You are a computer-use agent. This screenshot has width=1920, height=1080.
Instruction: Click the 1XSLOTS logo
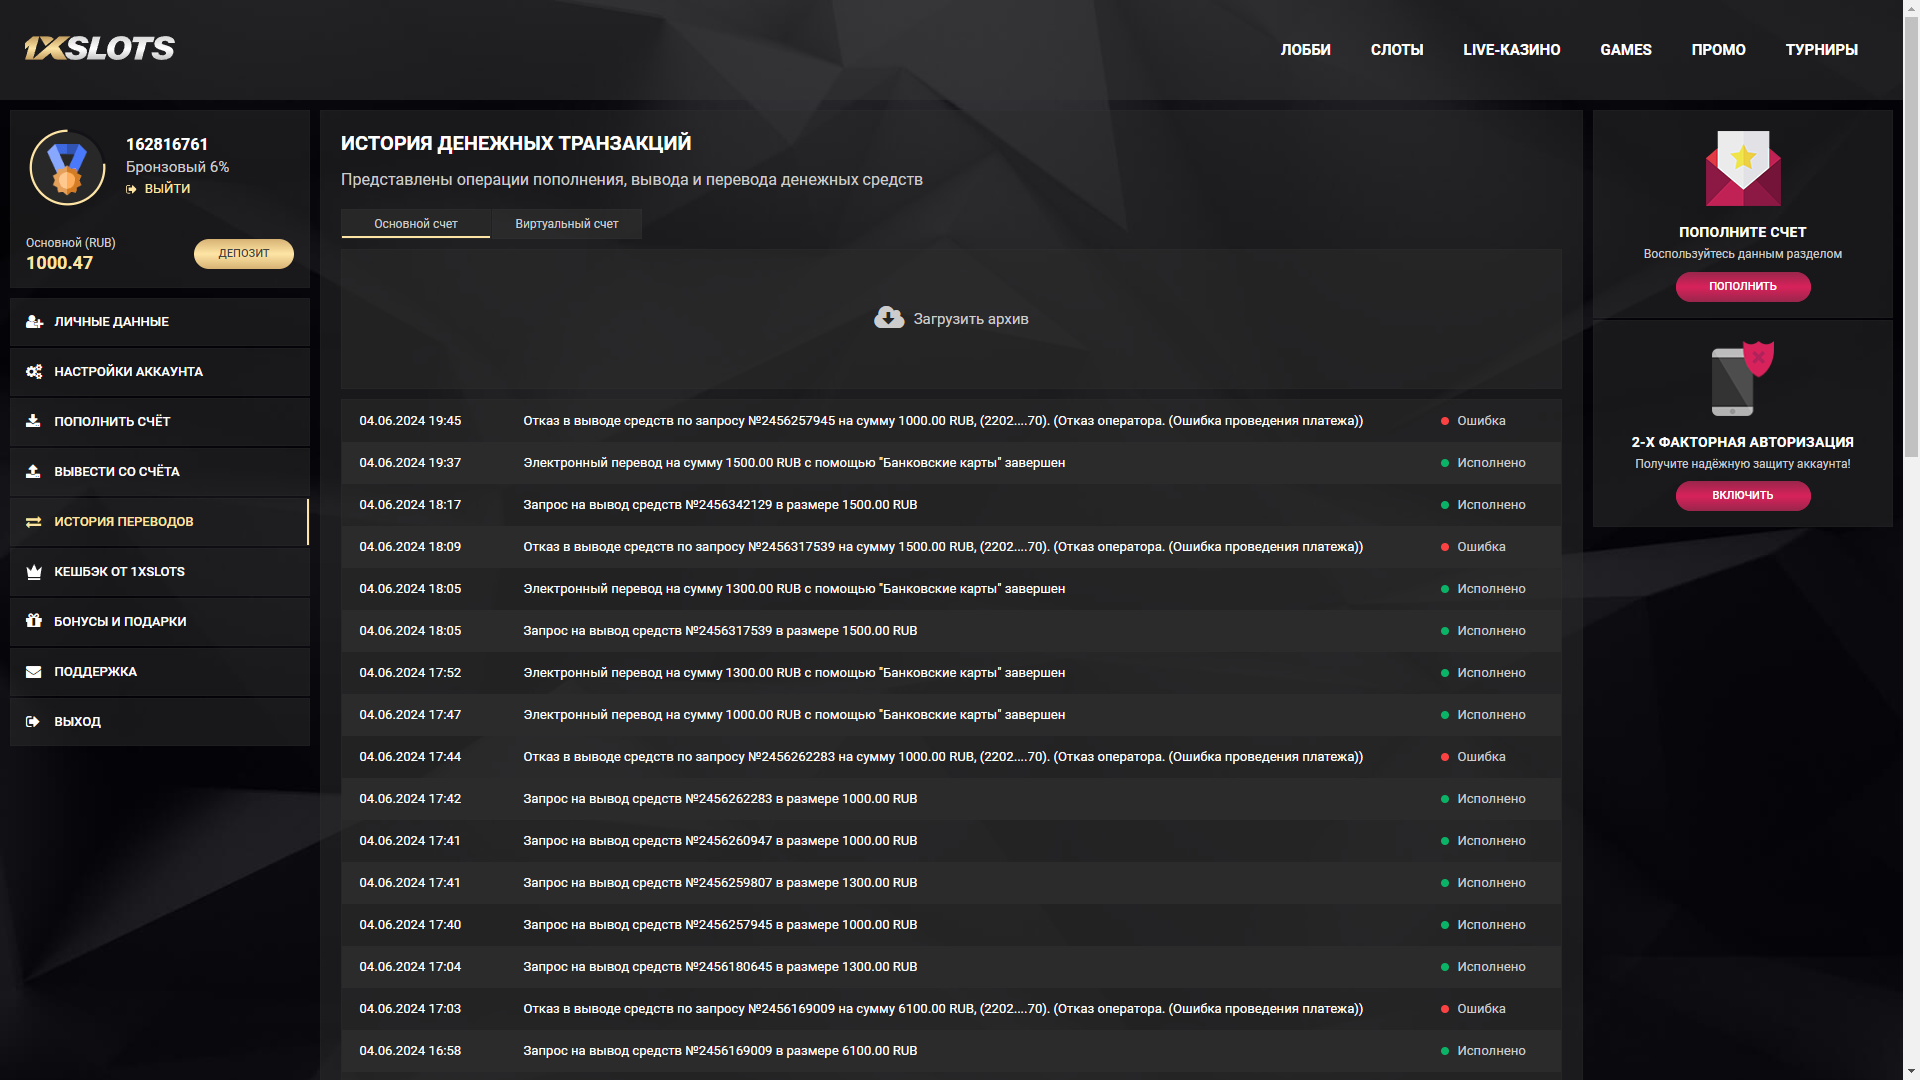click(99, 48)
